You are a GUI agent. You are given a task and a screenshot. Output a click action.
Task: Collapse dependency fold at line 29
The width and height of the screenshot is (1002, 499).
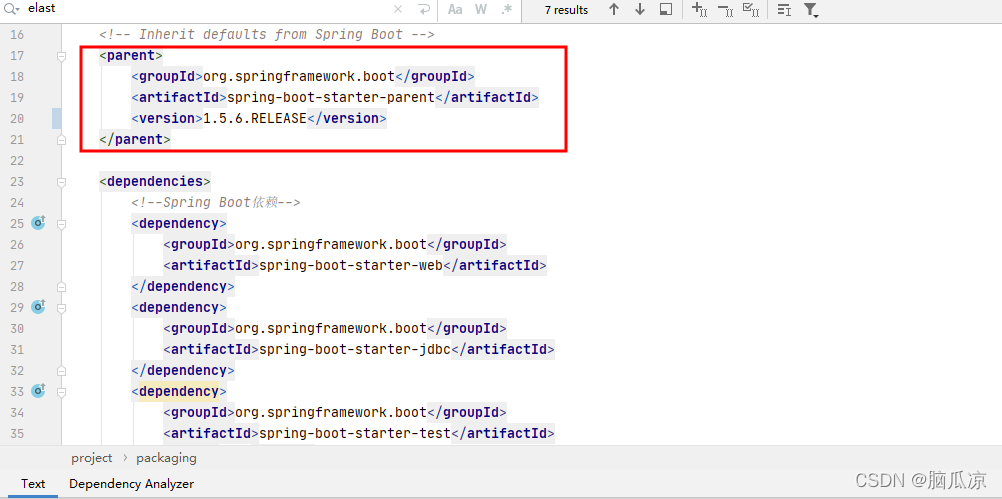[61, 308]
